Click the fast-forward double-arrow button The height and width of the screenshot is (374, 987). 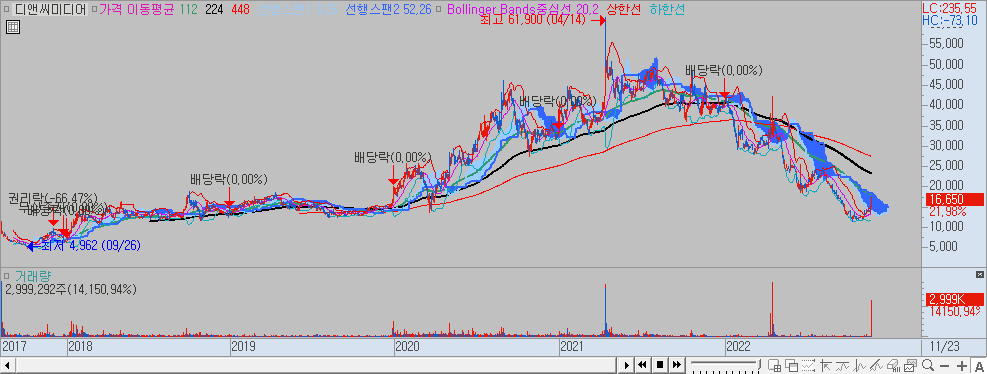(677, 365)
